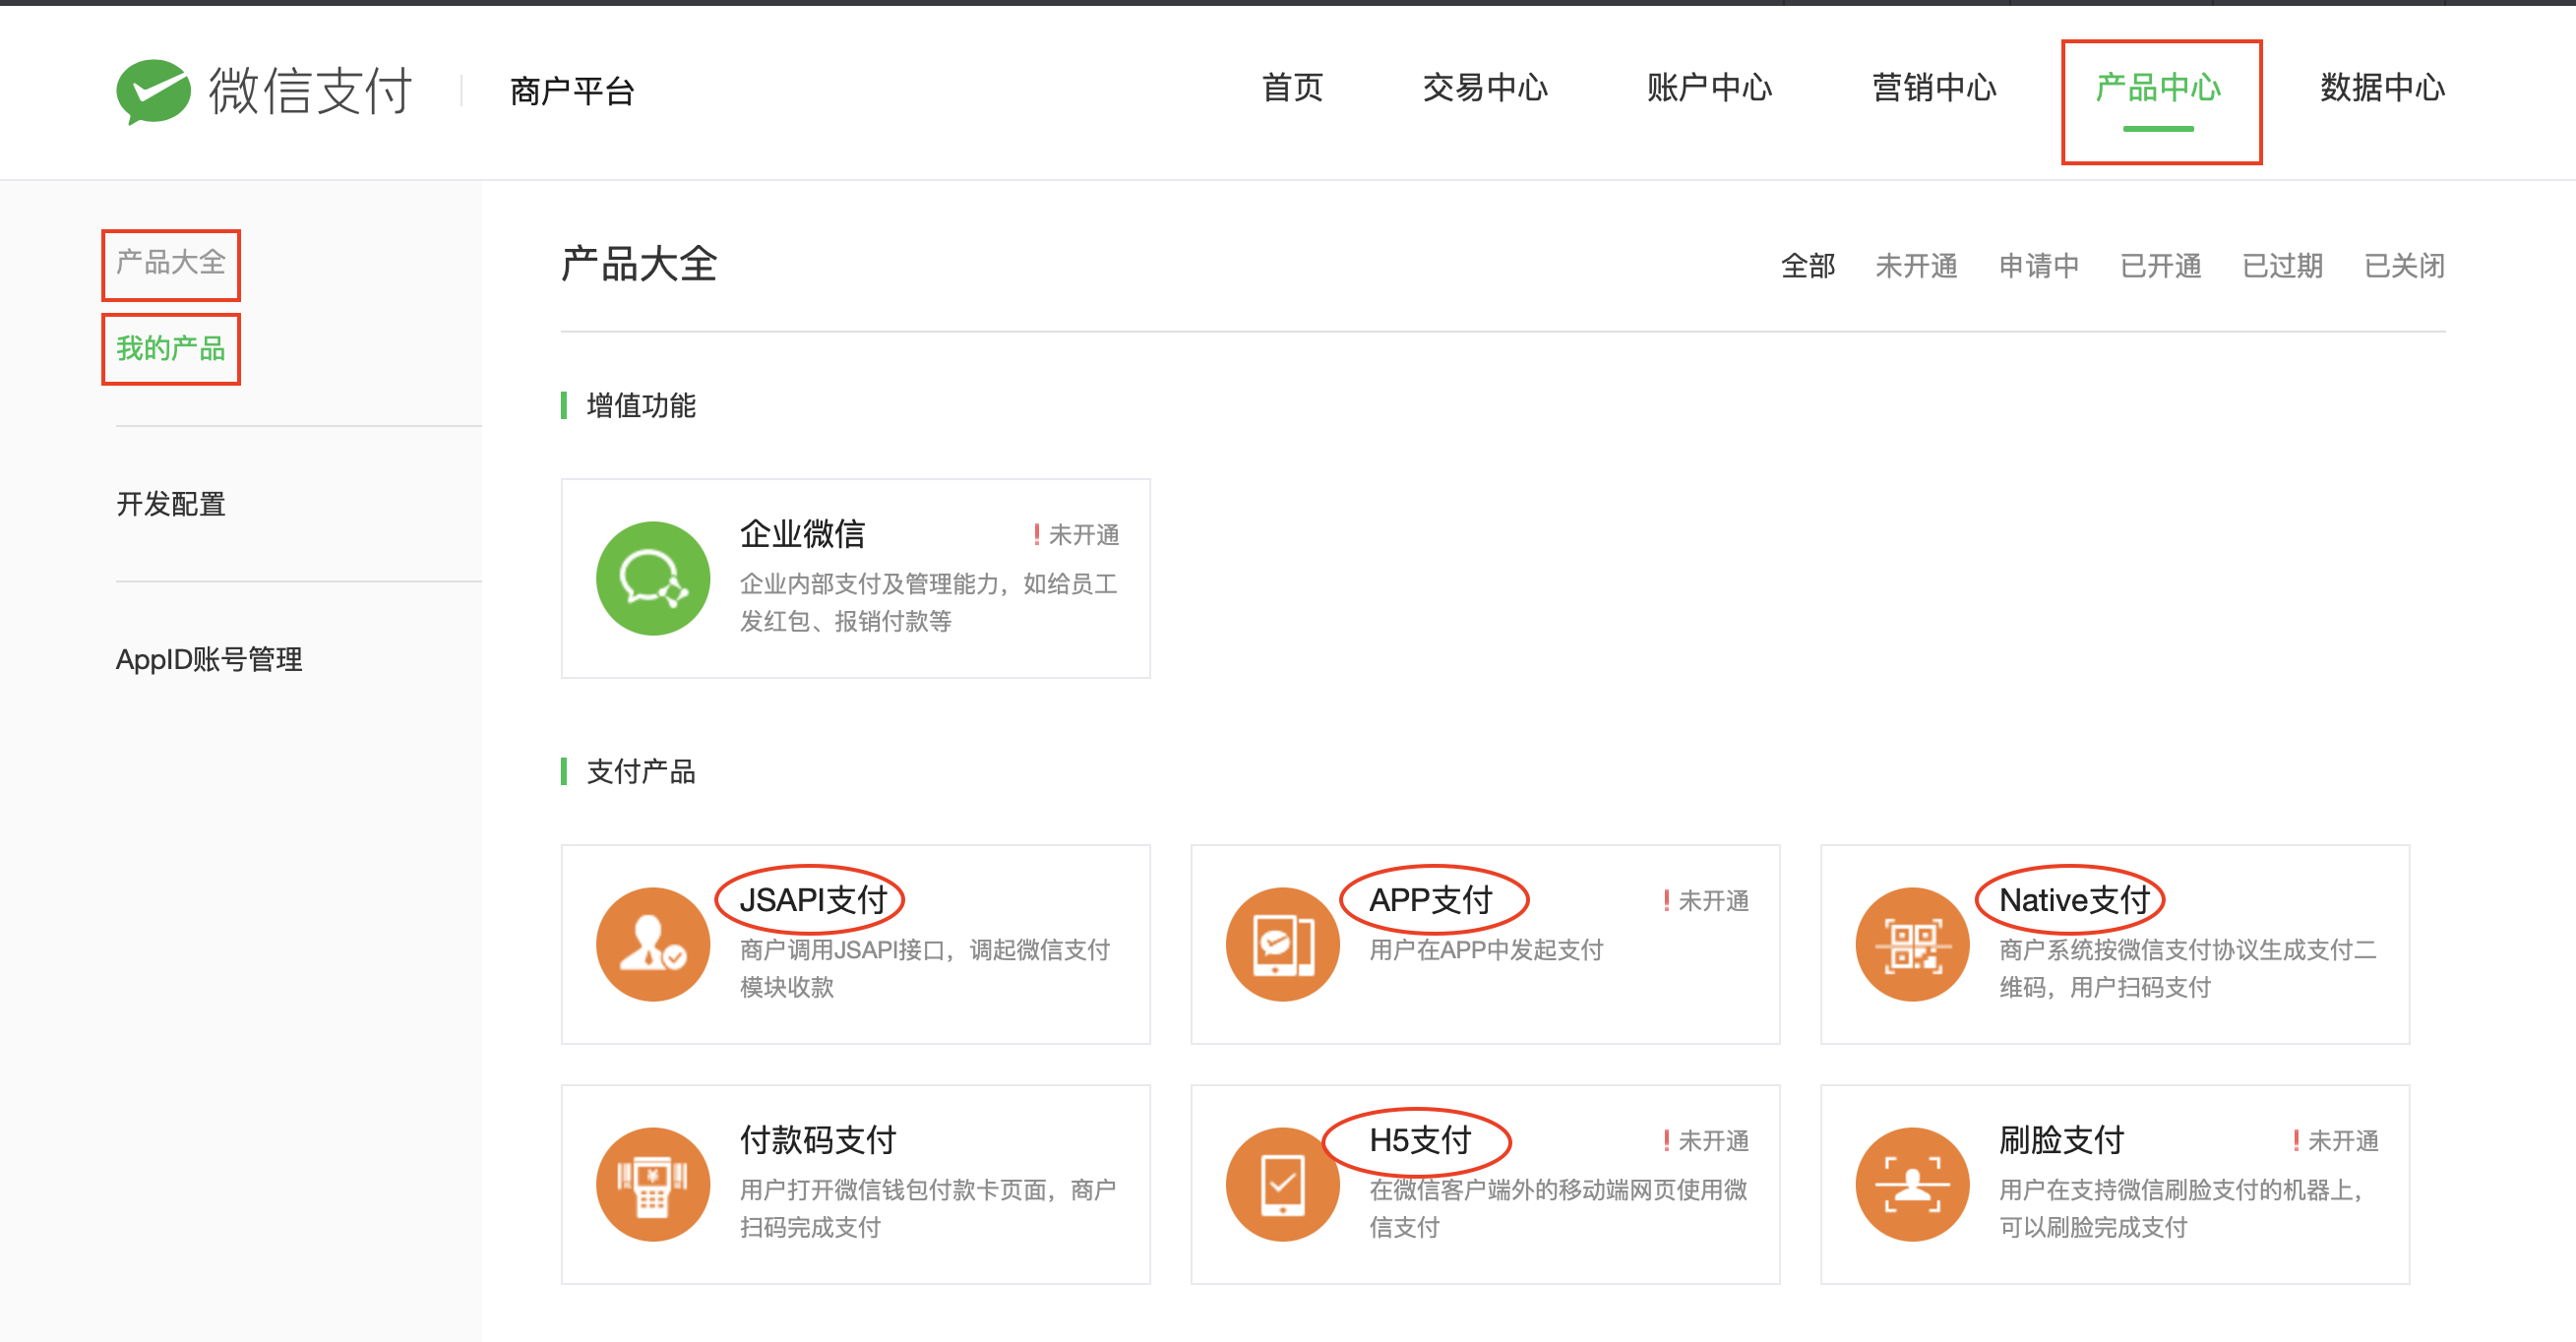
Task: Click the 在微信客户端外的移动端网页 description text
Action: pos(1558,1208)
